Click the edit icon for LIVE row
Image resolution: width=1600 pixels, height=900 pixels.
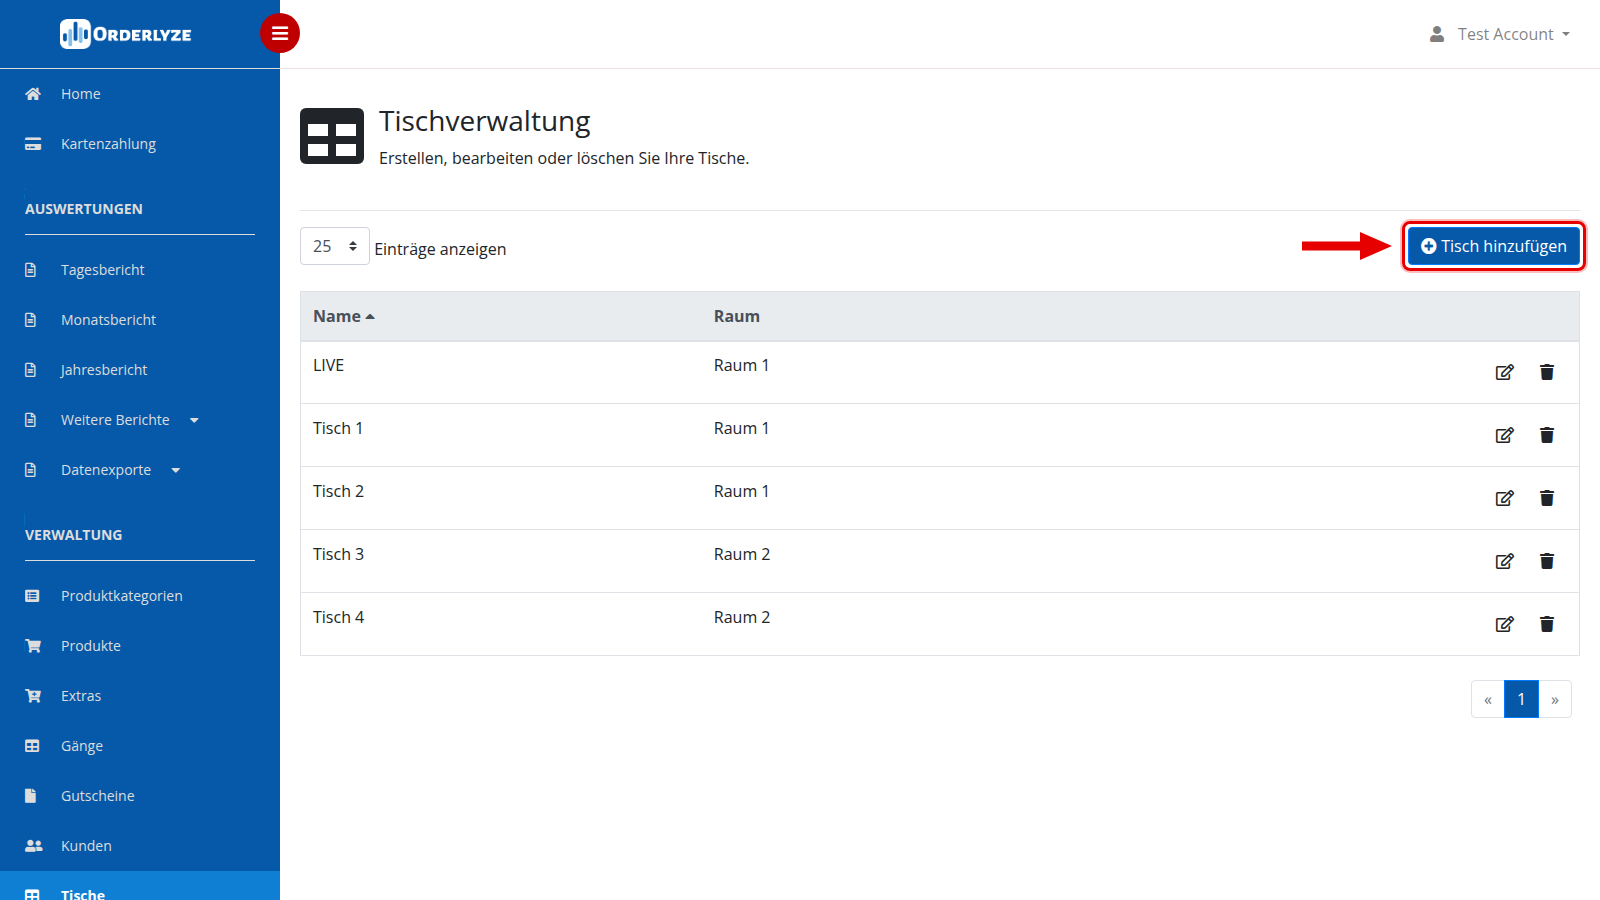point(1504,372)
